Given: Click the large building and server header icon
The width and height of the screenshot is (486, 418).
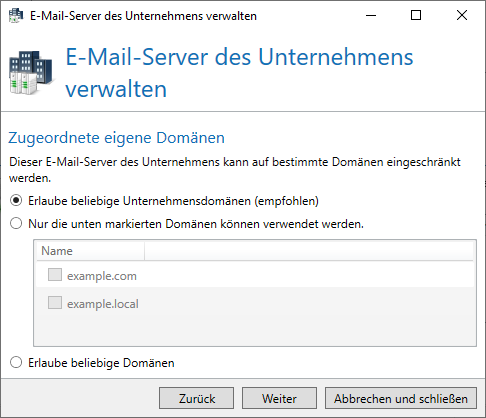Looking at the screenshot, I should pyautogui.click(x=31, y=72).
